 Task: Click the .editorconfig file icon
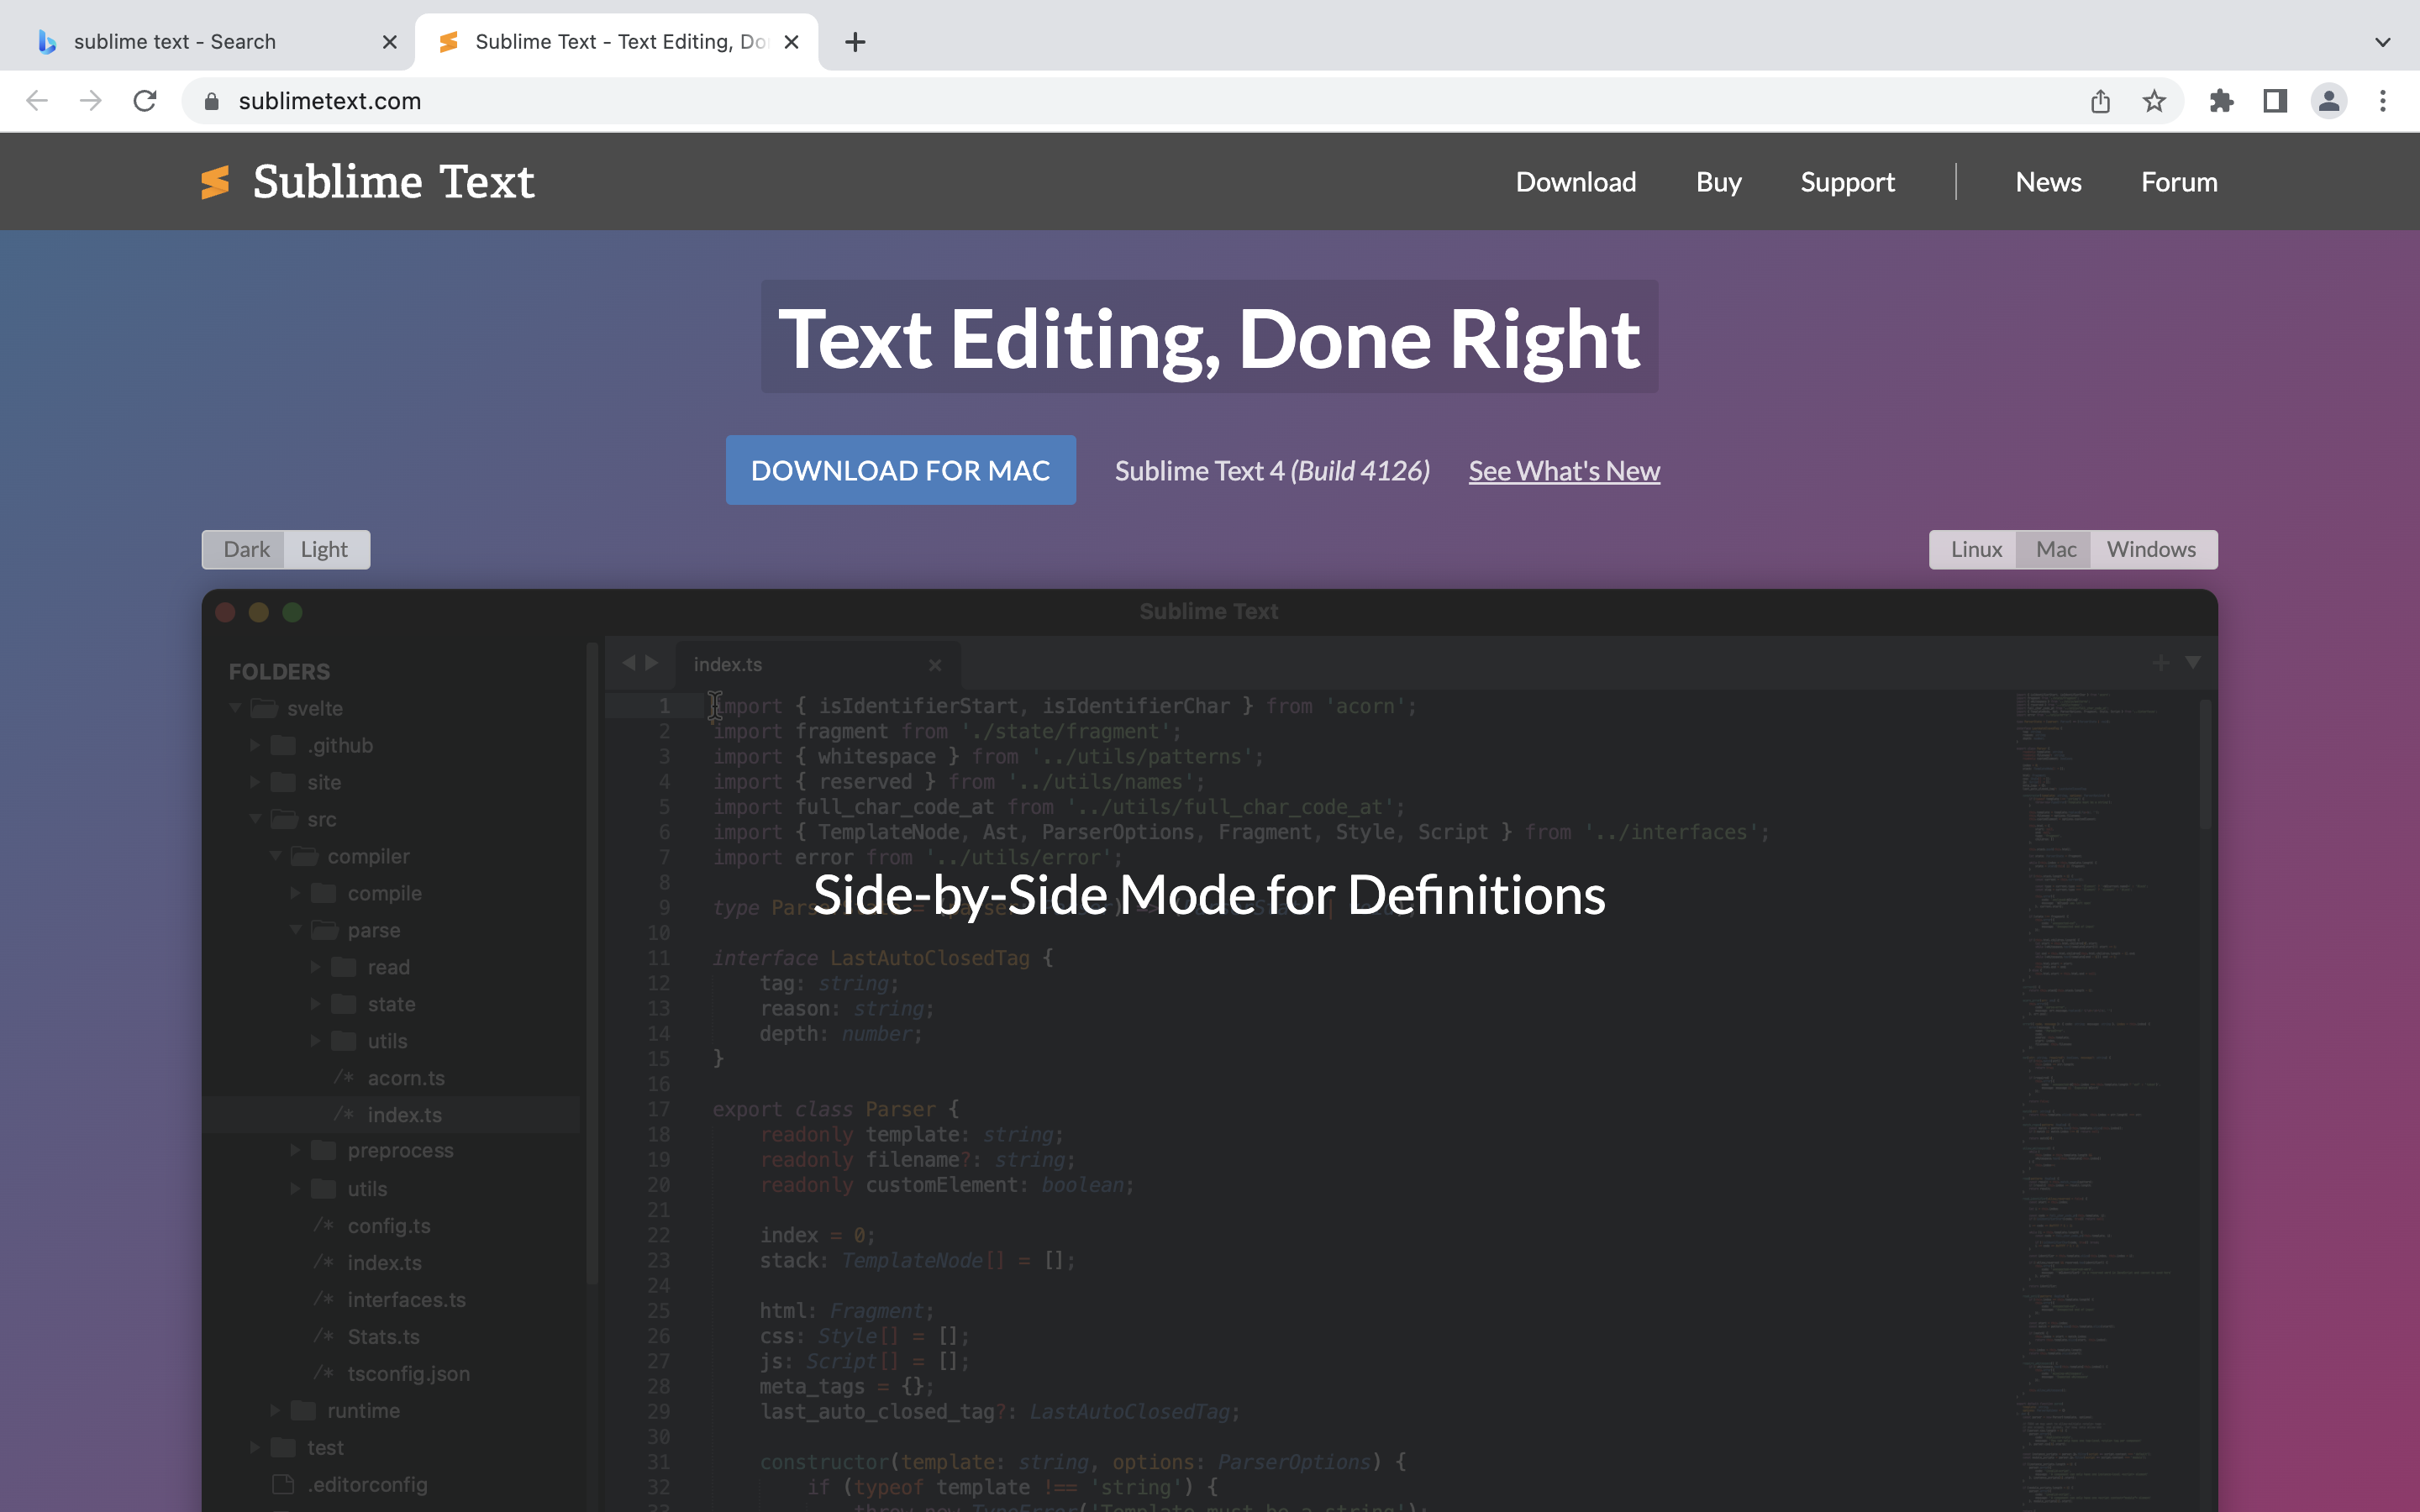pos(283,1484)
